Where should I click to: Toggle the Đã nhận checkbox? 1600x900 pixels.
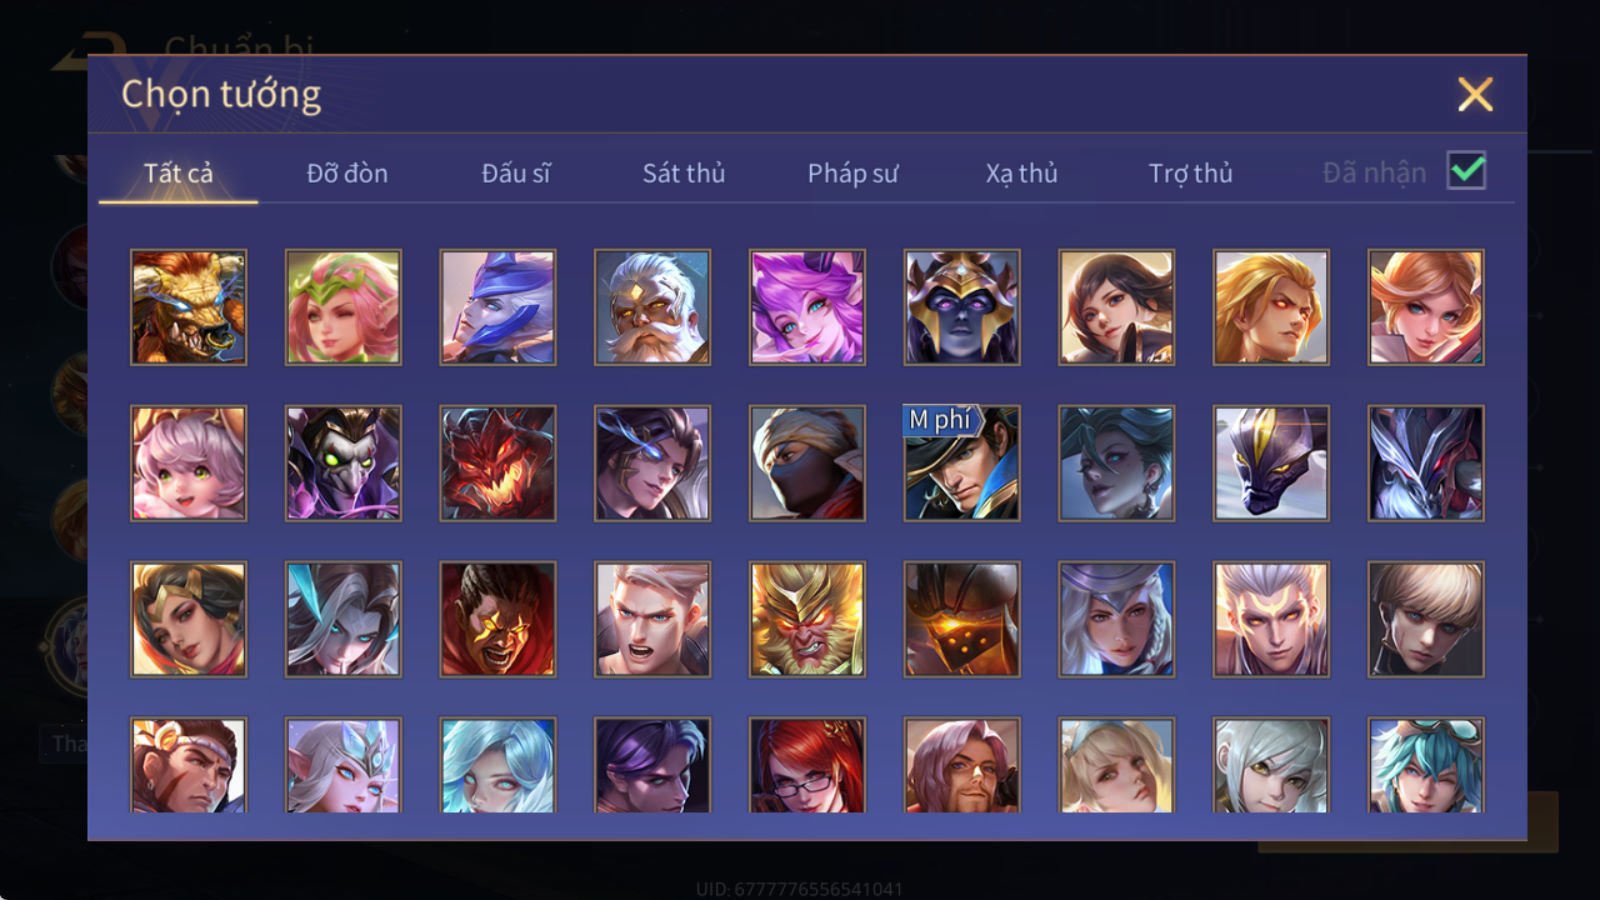pos(1466,171)
